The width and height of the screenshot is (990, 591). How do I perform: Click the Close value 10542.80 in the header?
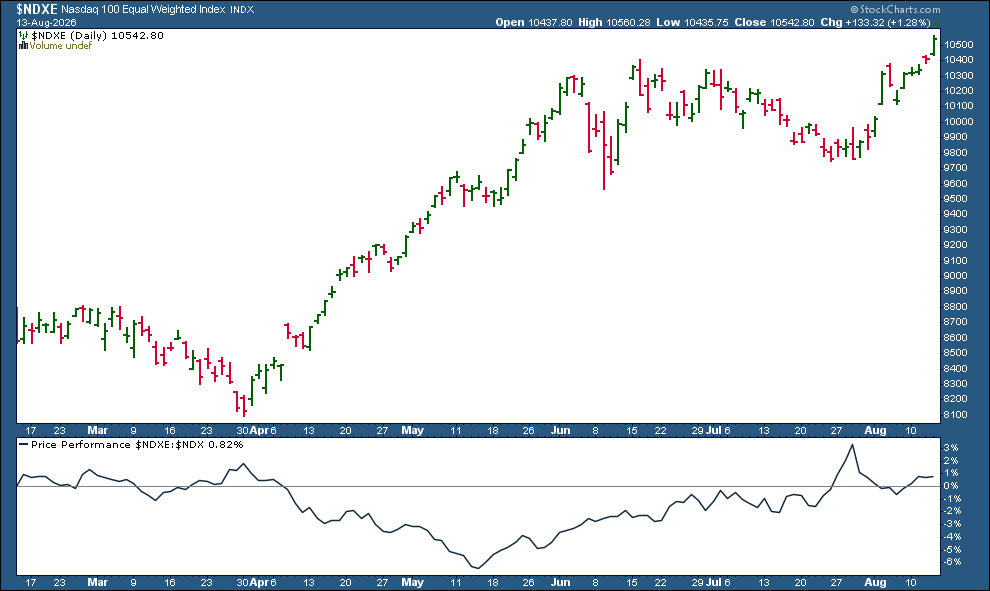pos(792,22)
